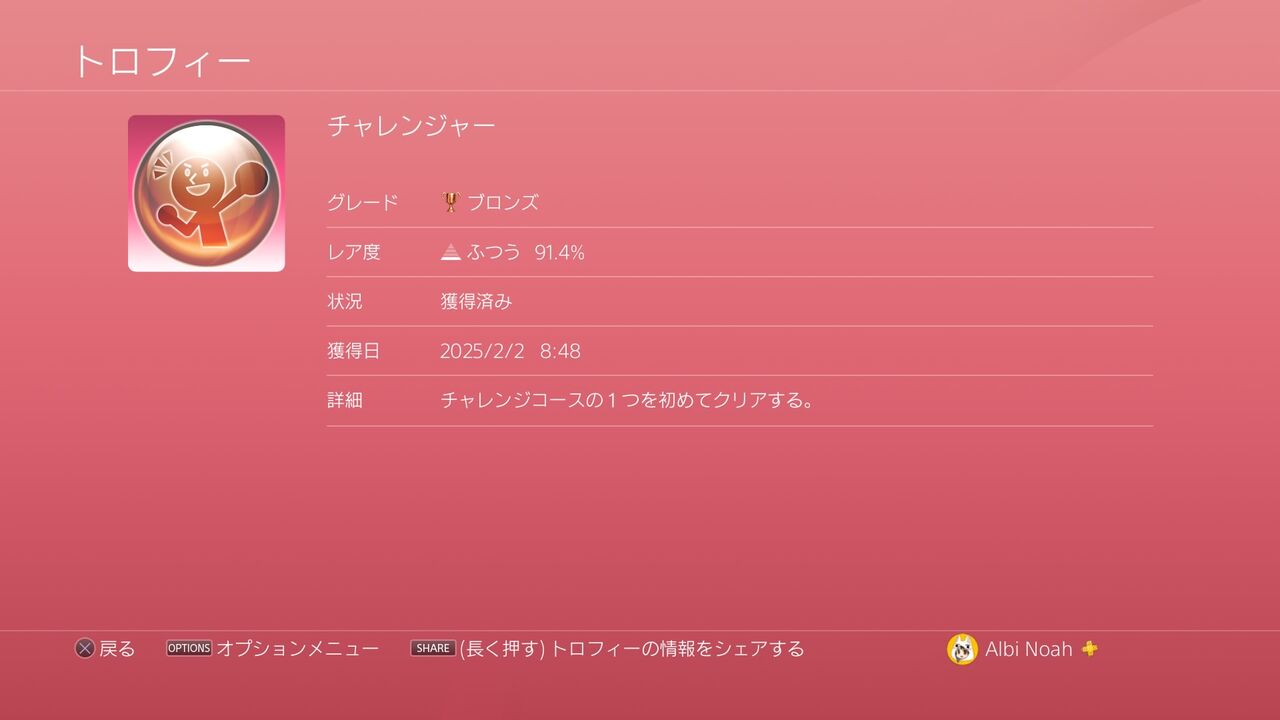Select the チャレンジャー trophy name
Screen dimensions: 1280x720
[412, 126]
